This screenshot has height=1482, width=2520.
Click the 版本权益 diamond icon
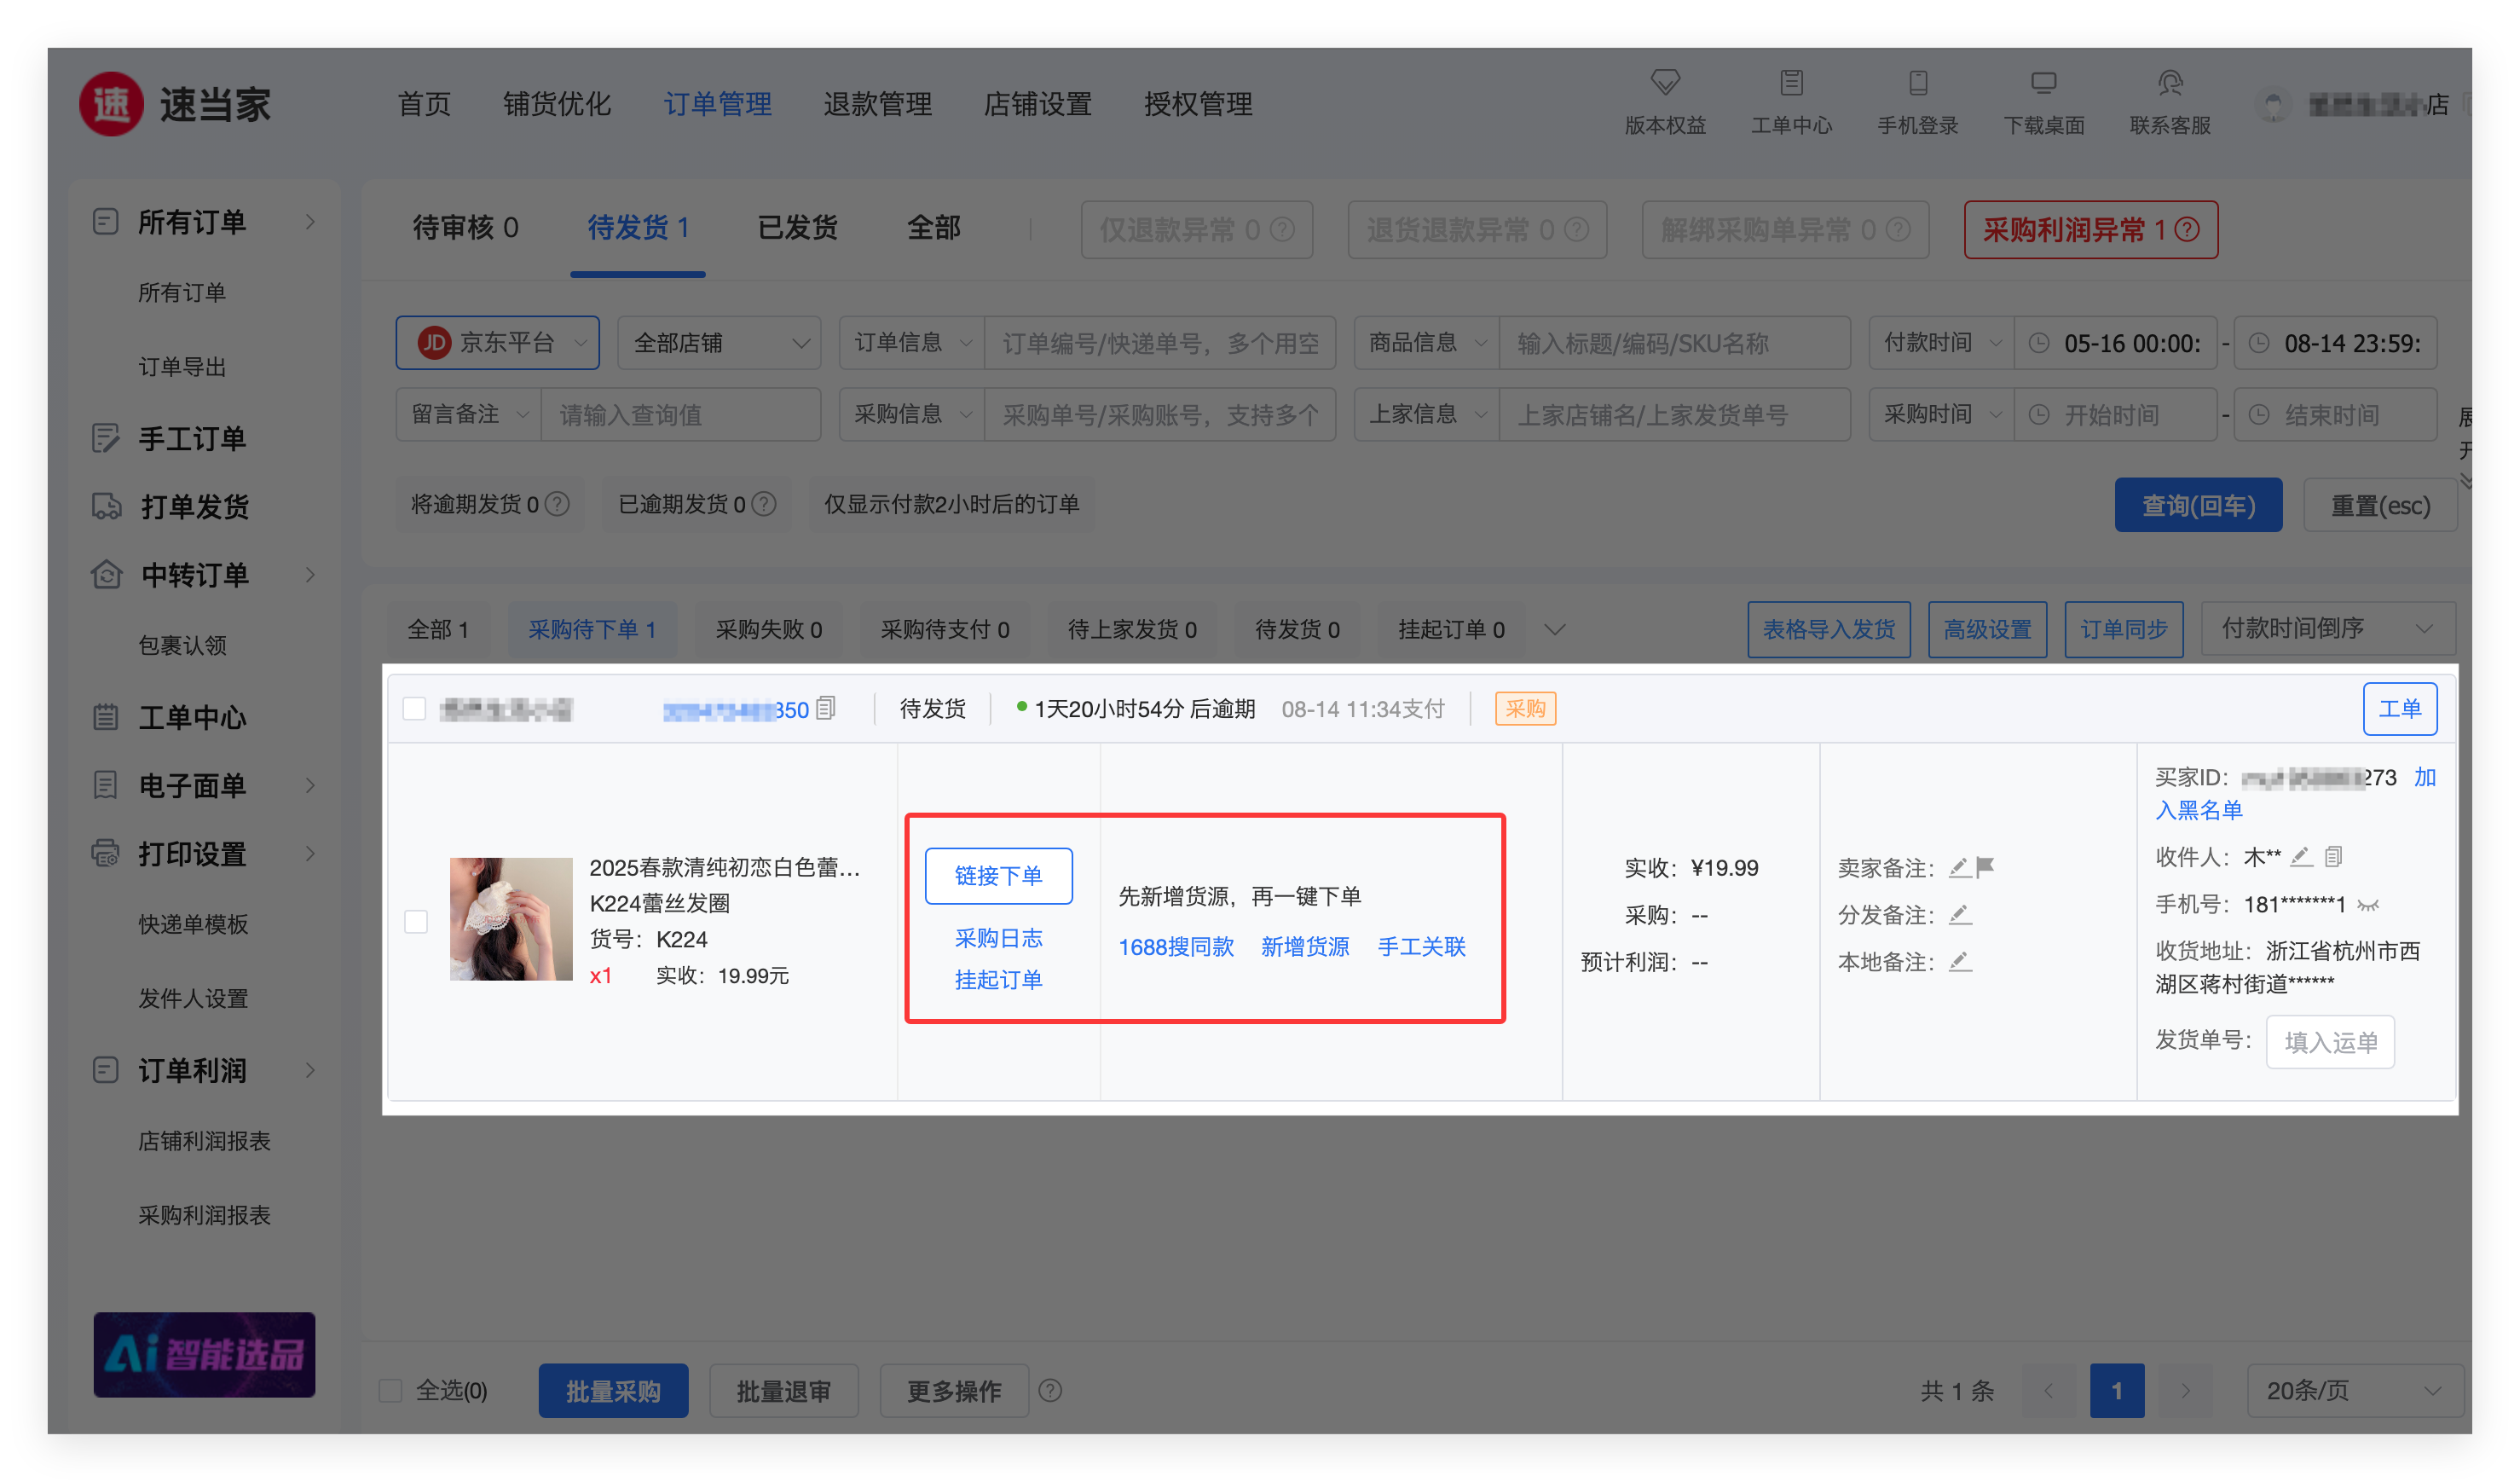pos(1665,82)
